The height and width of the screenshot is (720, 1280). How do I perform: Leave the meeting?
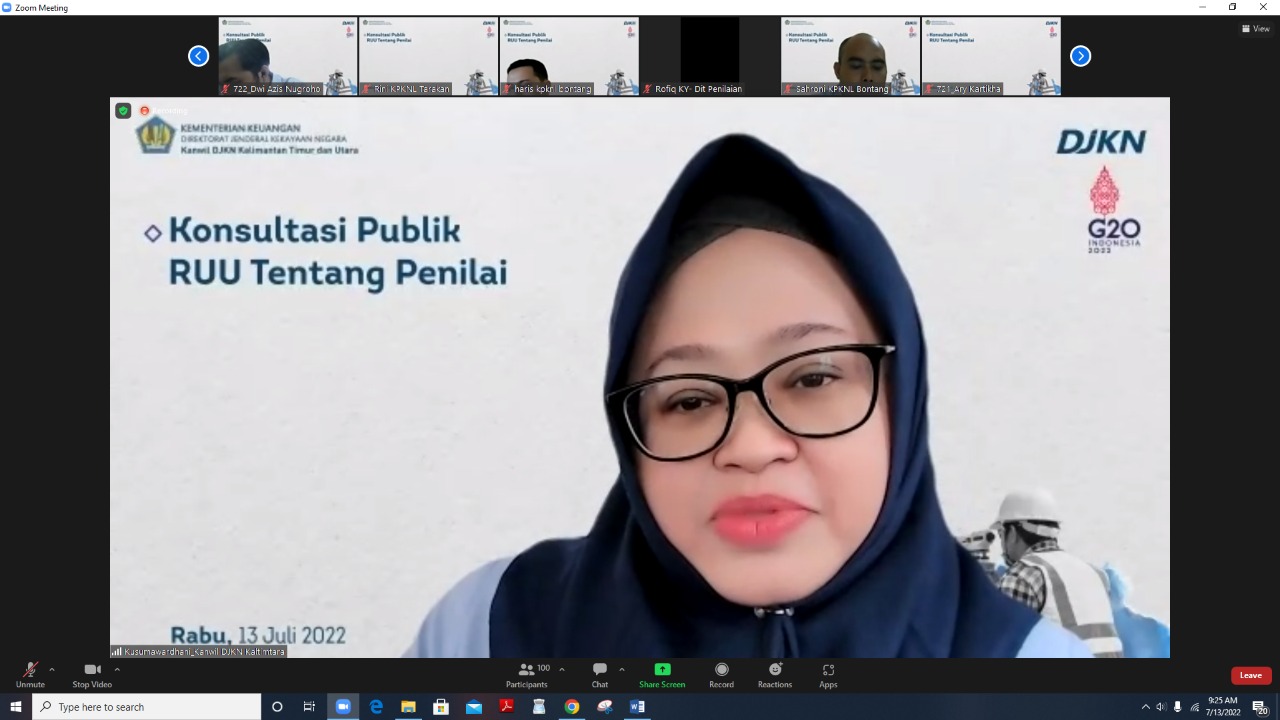pyautogui.click(x=1250, y=675)
